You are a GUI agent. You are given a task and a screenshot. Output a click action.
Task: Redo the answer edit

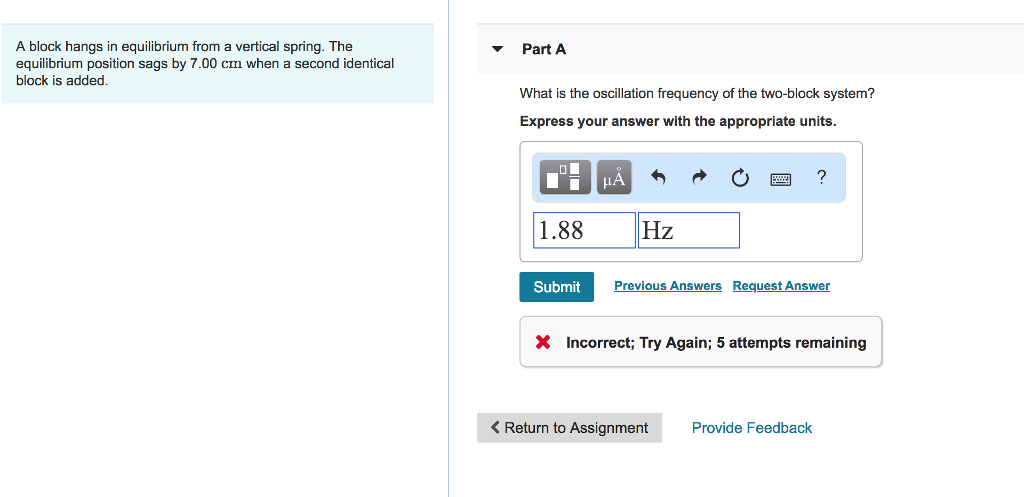pyautogui.click(x=699, y=178)
